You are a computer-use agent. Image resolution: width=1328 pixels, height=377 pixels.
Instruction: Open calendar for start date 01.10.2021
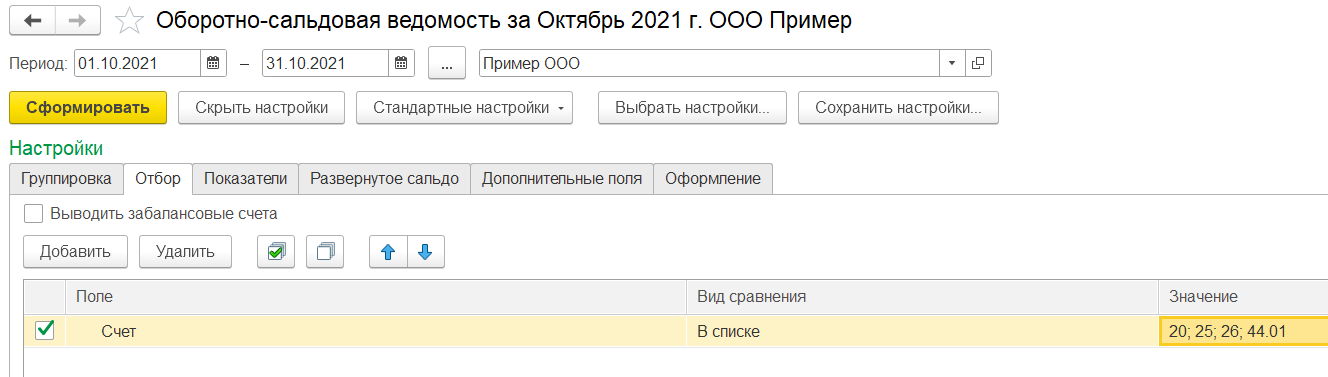[x=212, y=63]
